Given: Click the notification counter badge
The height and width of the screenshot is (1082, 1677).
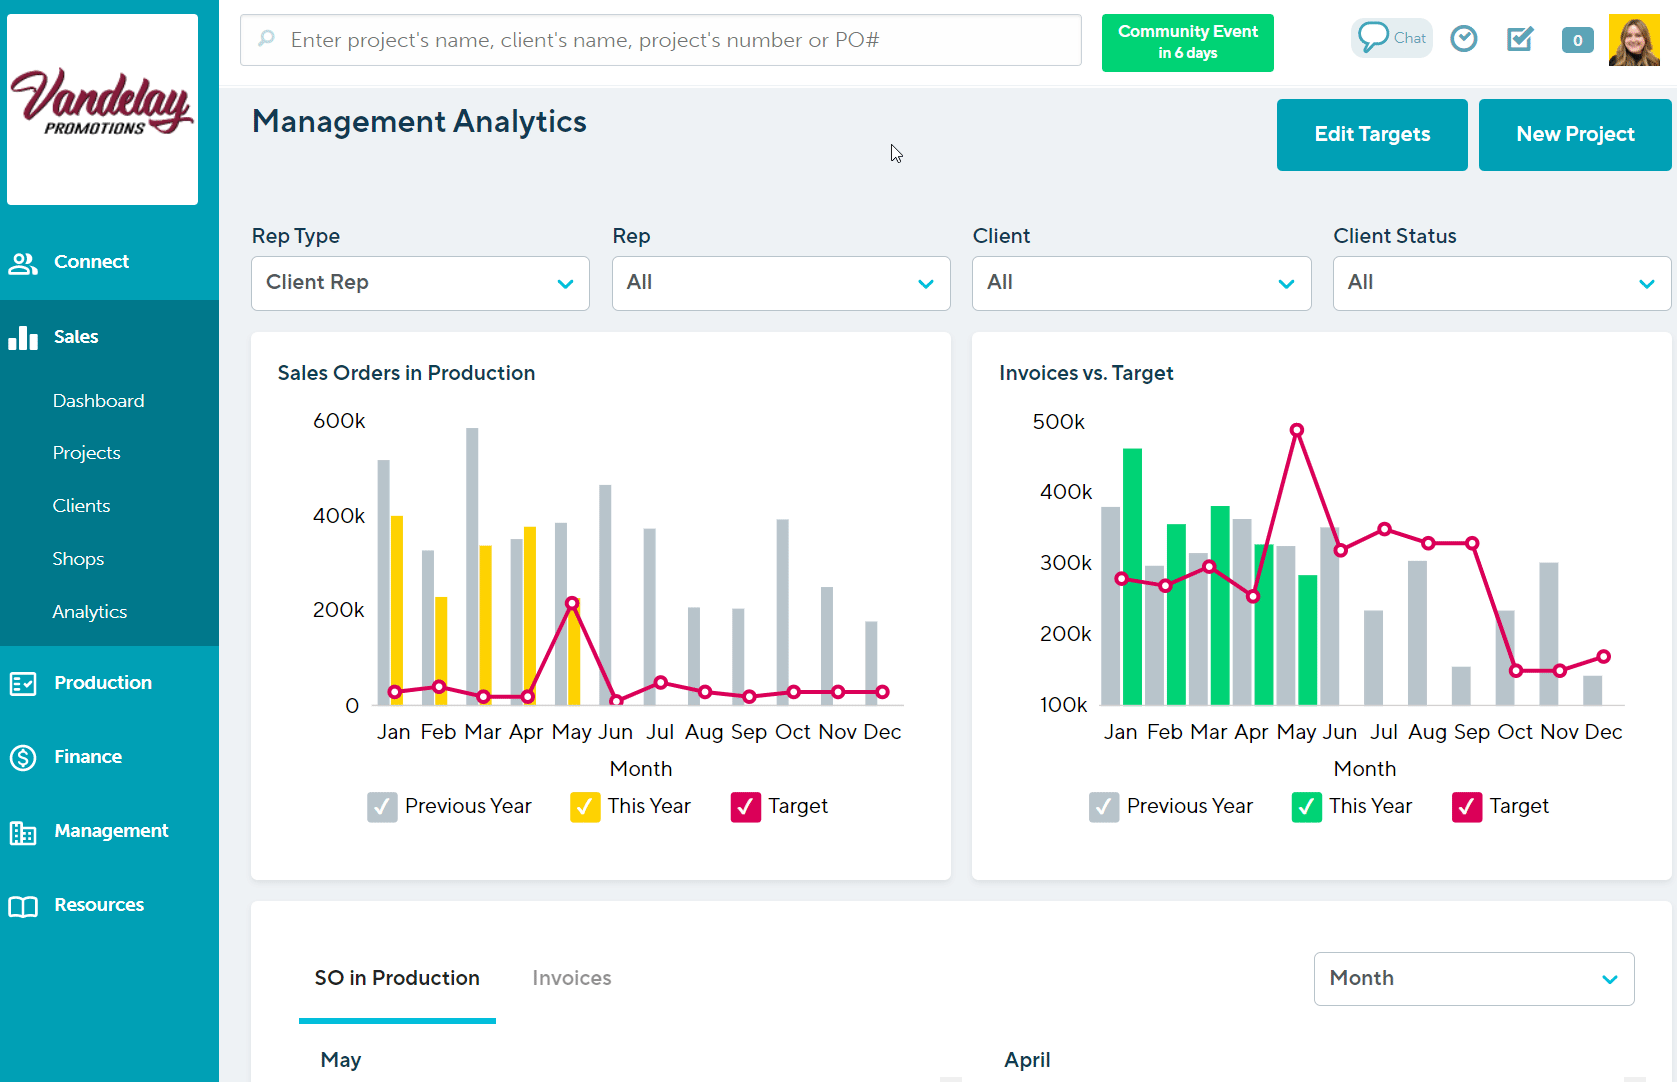Looking at the screenshot, I should [x=1577, y=40].
